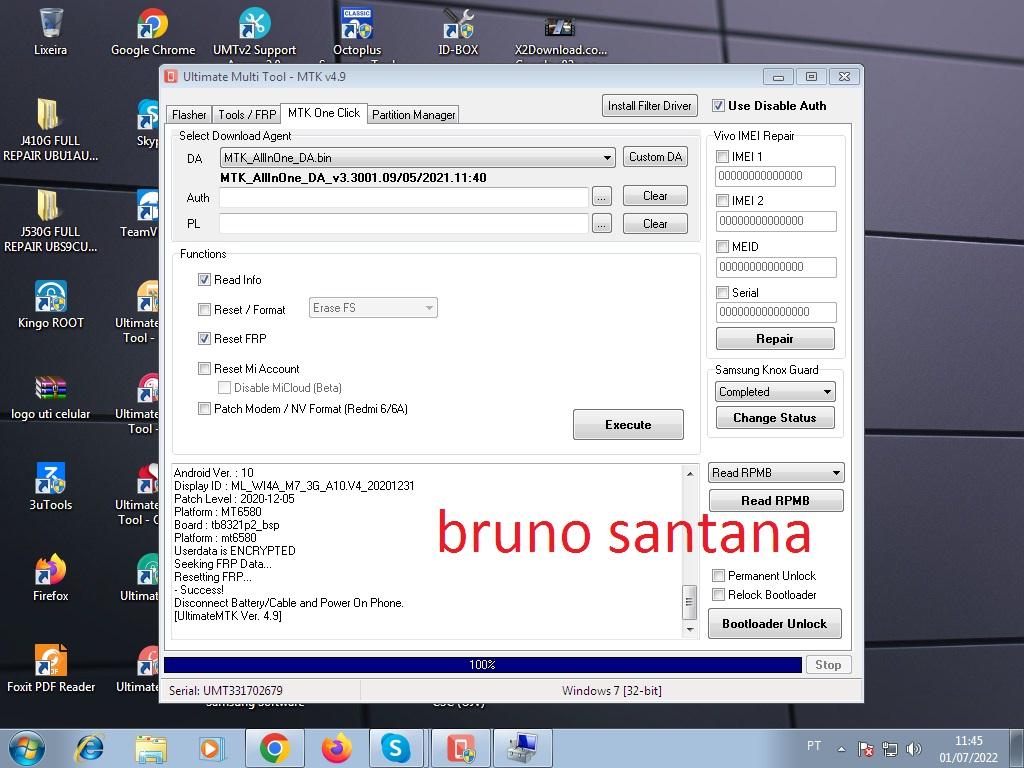The image size is (1024, 768).
Task: Click the Change Status button
Action: coord(775,418)
